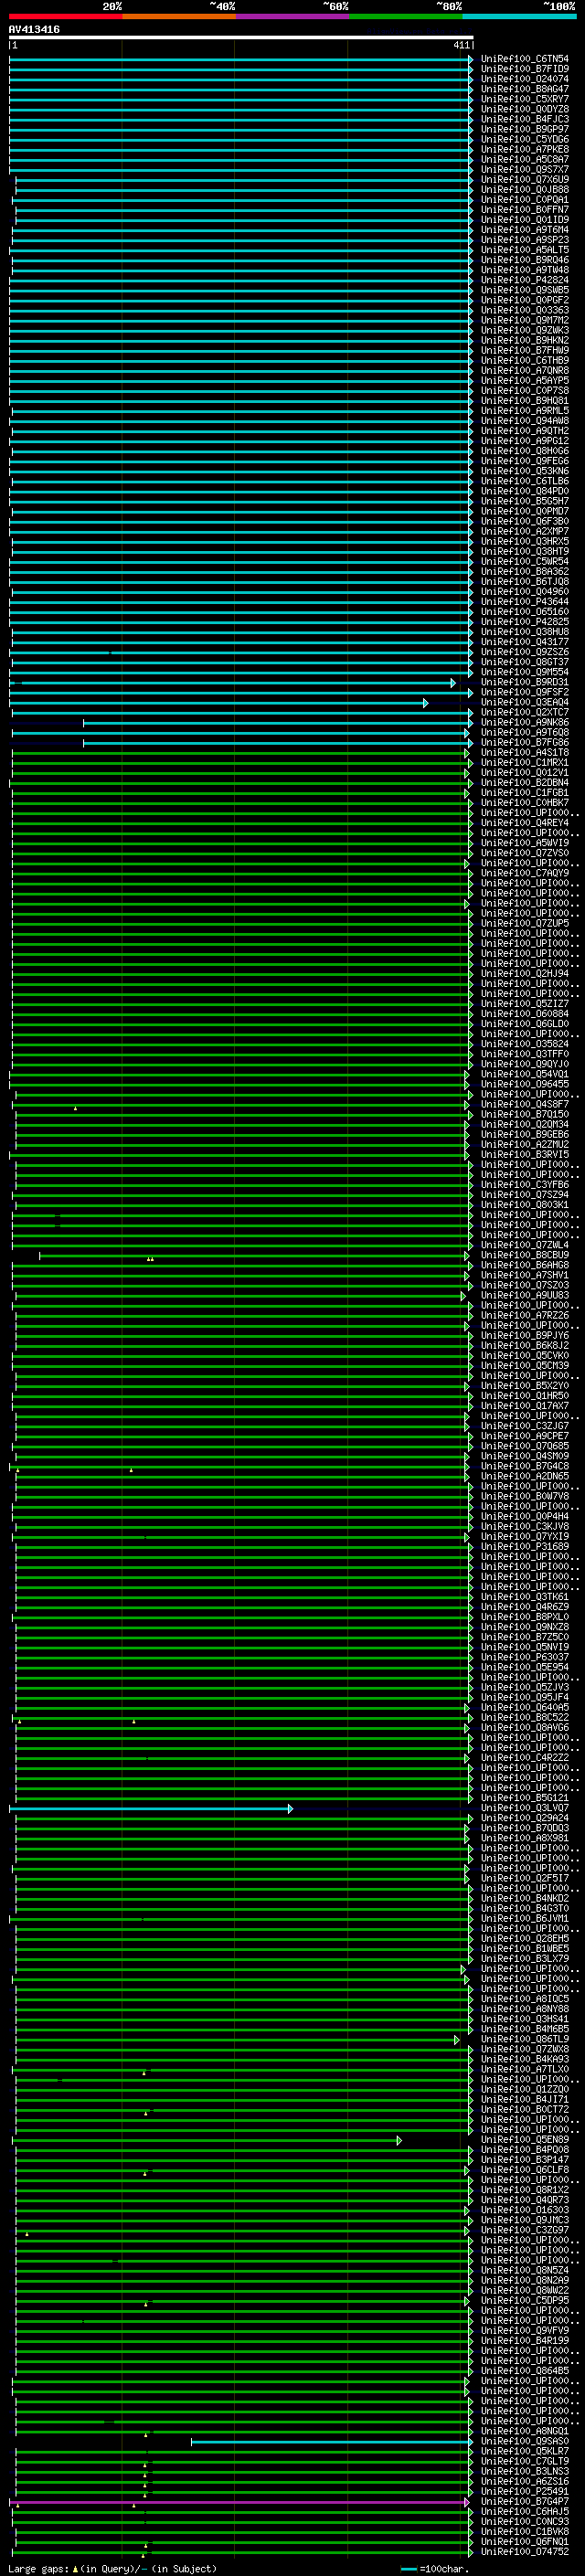Select the UniRef100_Q3LV07 label

(525, 1808)
